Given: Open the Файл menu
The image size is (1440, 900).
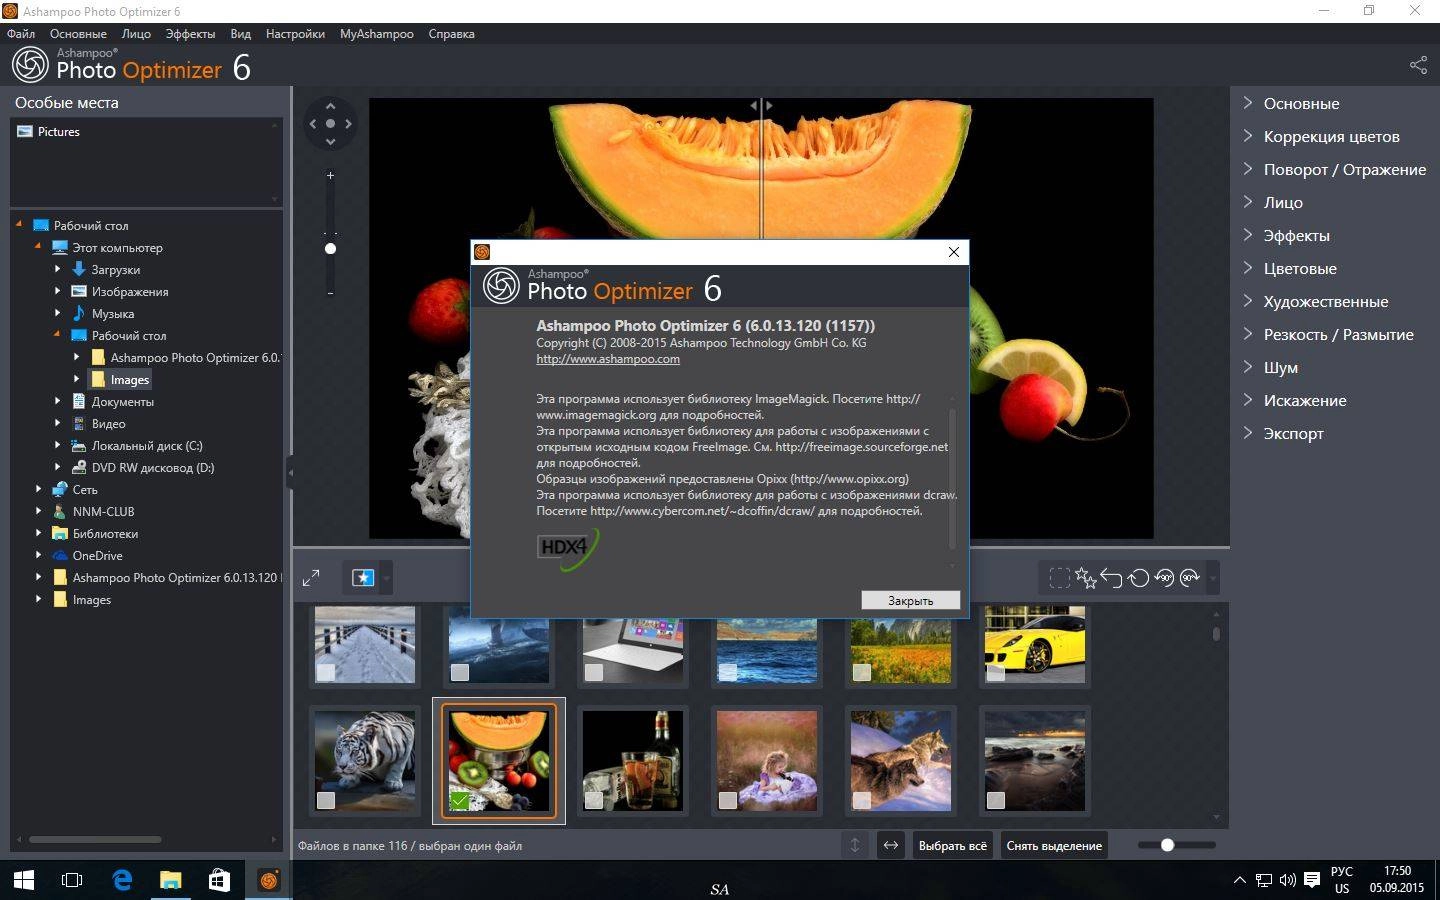Looking at the screenshot, I should [21, 33].
